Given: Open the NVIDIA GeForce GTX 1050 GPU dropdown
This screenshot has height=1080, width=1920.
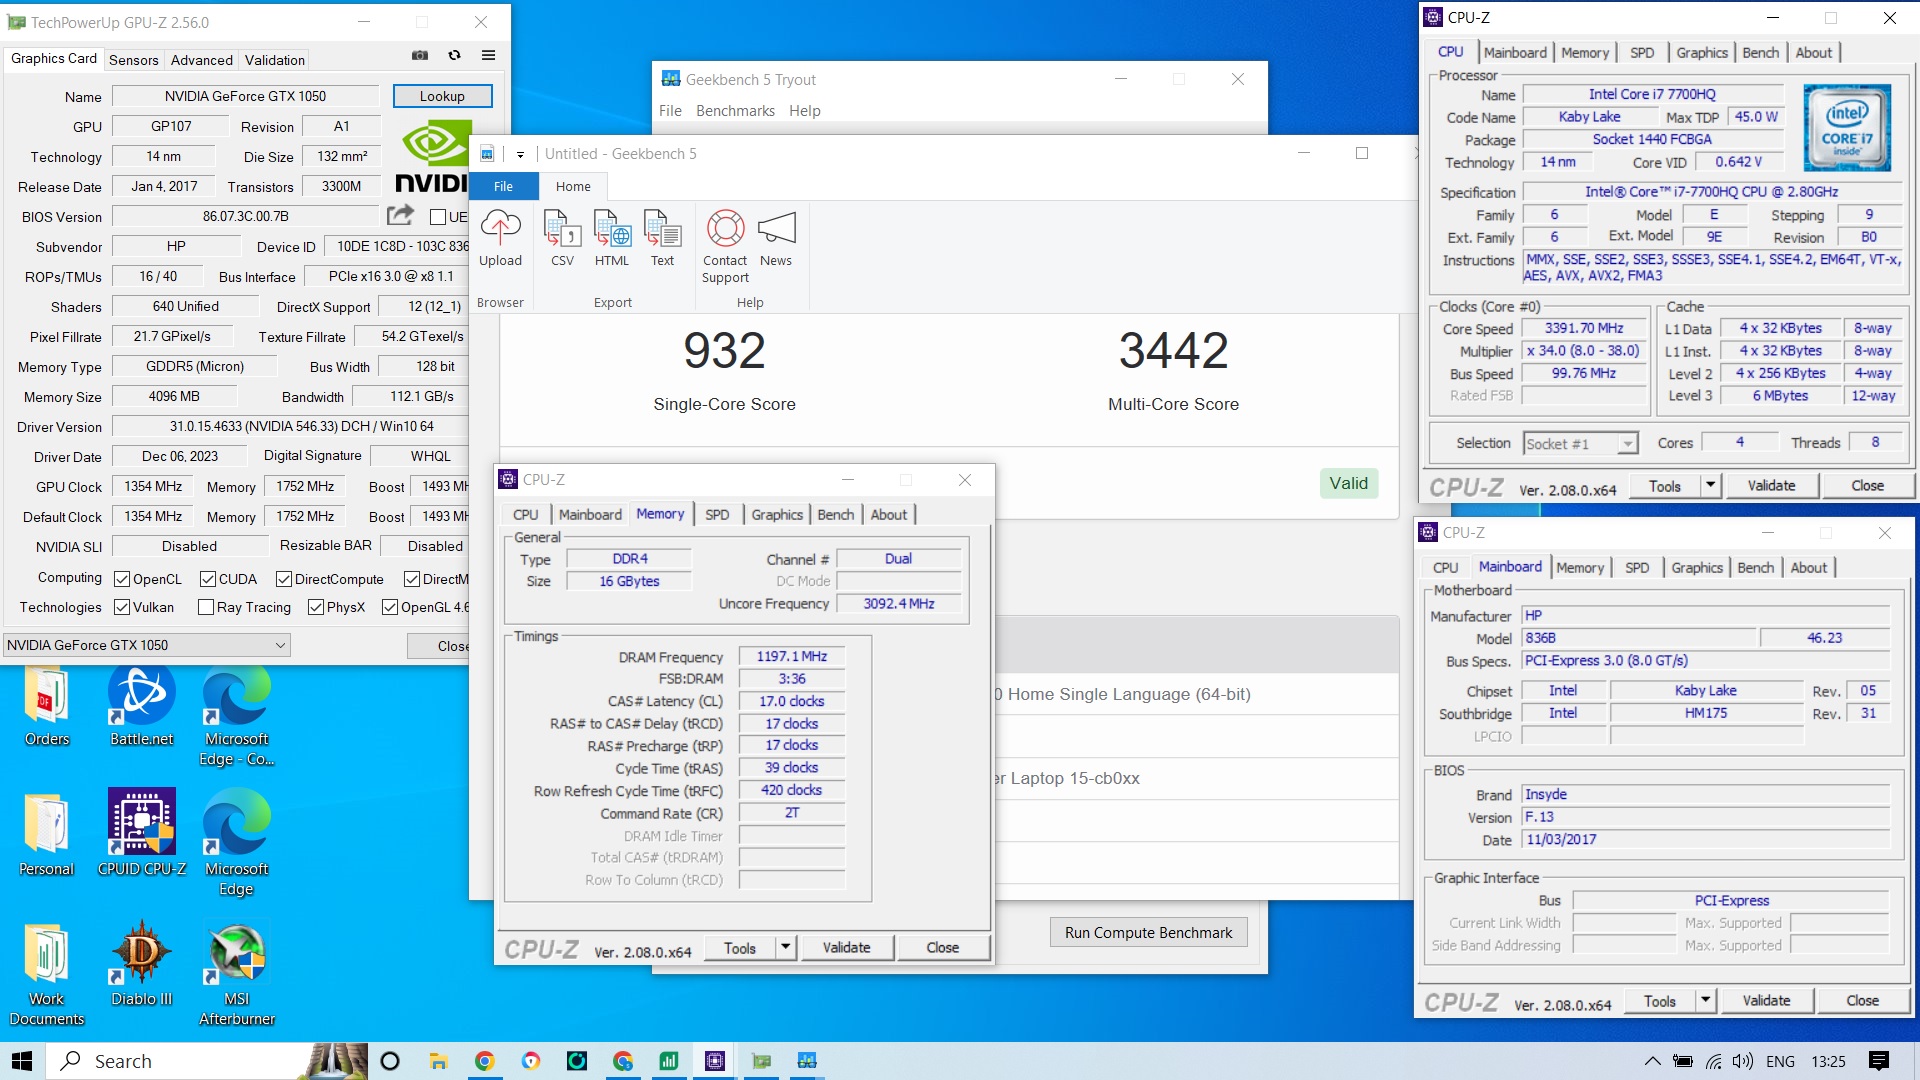Looking at the screenshot, I should pos(147,645).
